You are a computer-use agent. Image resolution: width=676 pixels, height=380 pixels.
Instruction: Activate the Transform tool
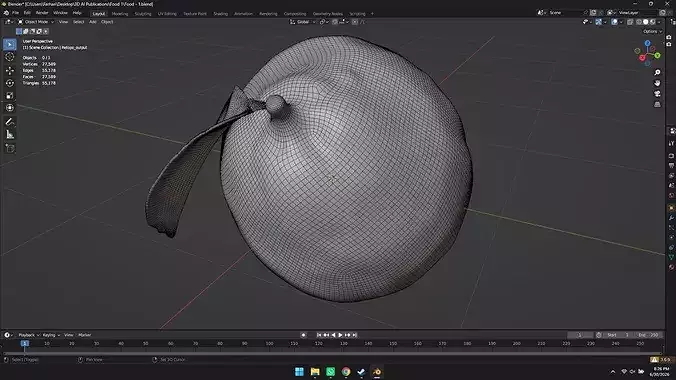point(9,108)
